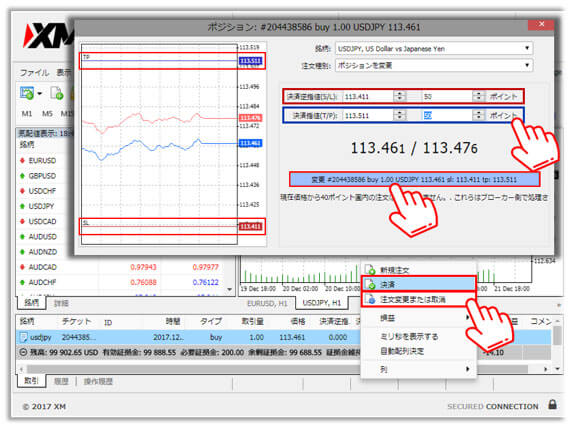The height and width of the screenshot is (429, 570).
Task: Click the USDJPY direction arrow in market watch
Action: click(x=23, y=206)
